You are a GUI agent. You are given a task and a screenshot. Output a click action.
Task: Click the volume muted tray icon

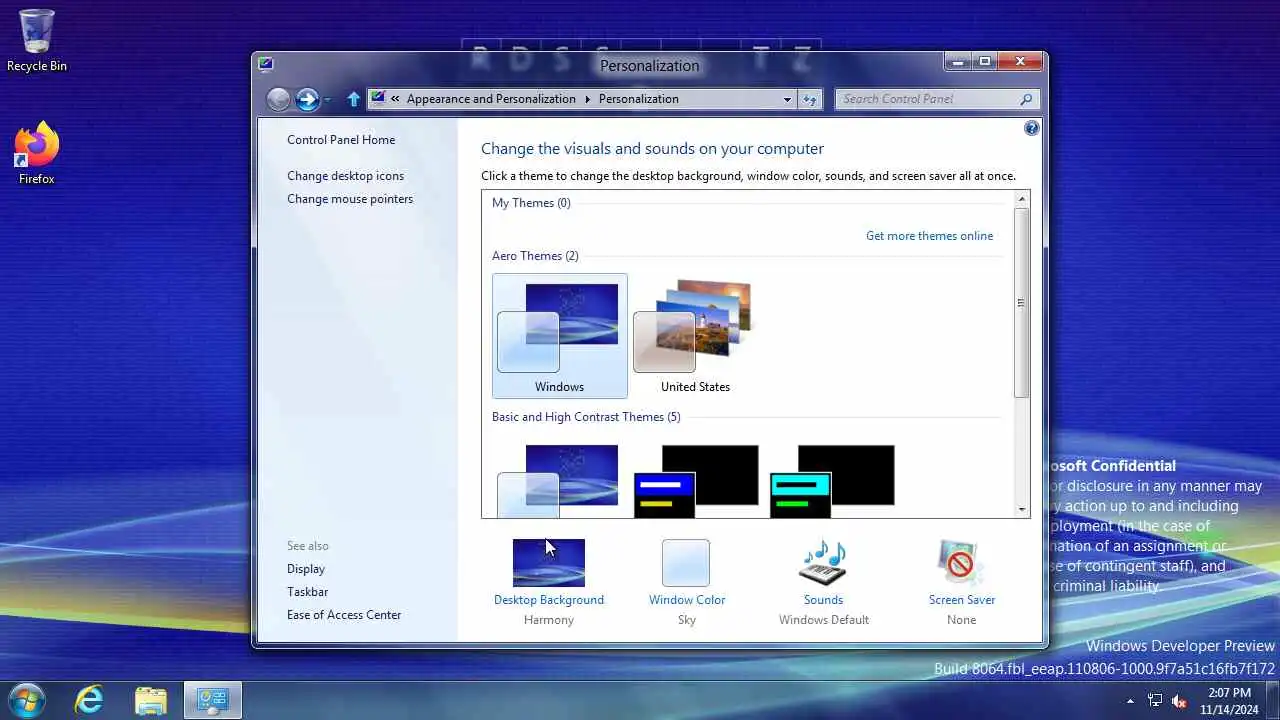pyautogui.click(x=1179, y=701)
